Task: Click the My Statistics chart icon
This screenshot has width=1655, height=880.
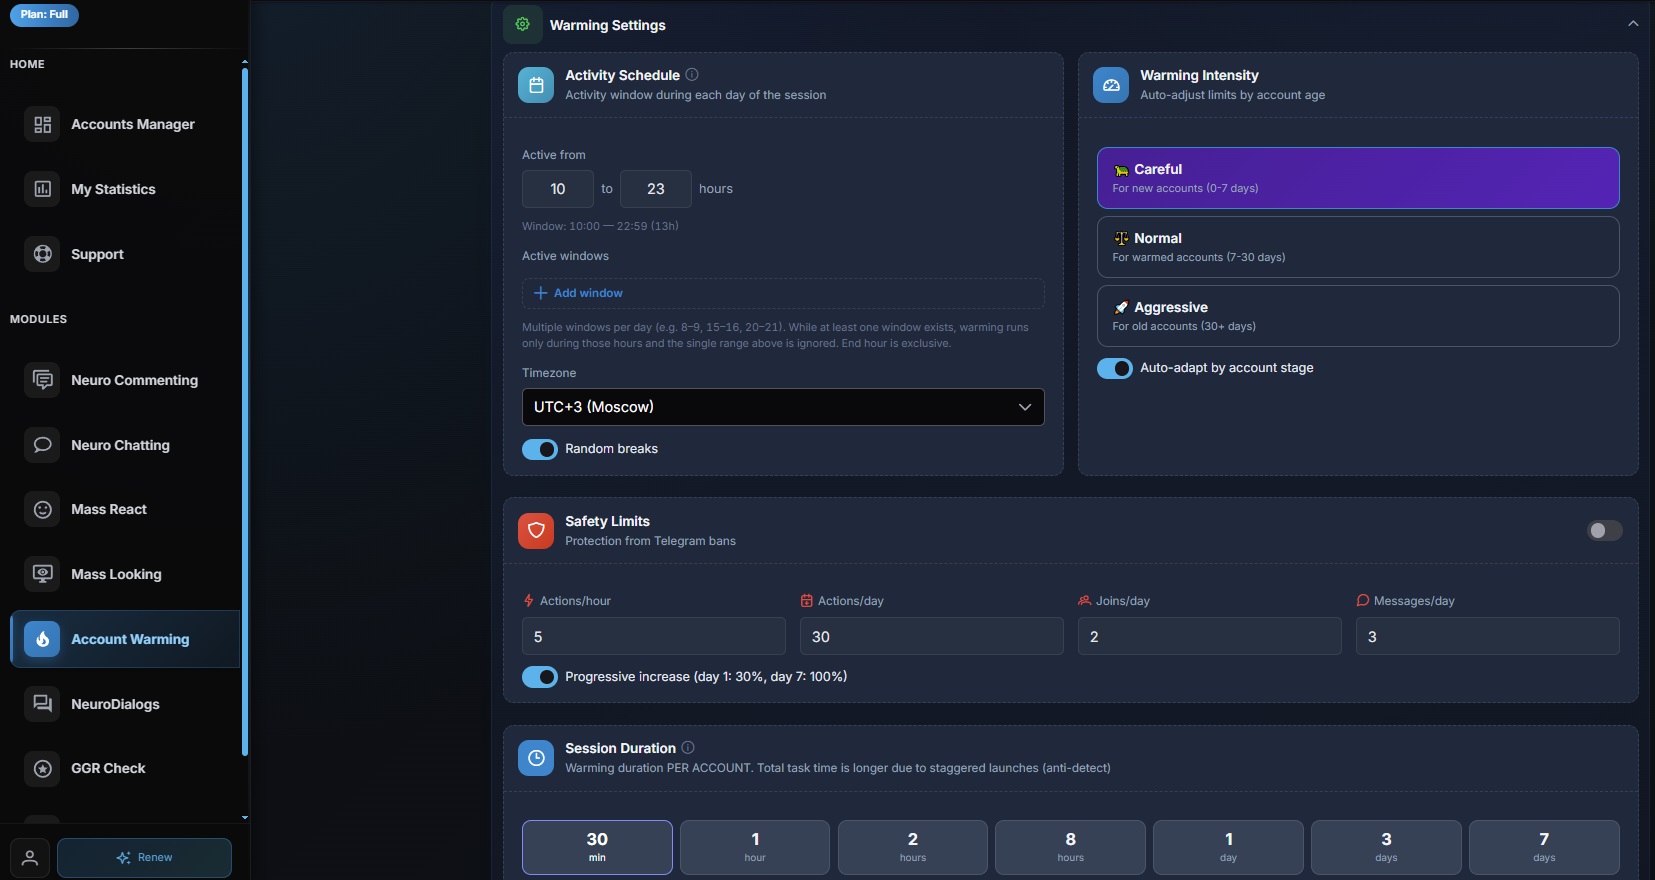Action: click(x=42, y=189)
